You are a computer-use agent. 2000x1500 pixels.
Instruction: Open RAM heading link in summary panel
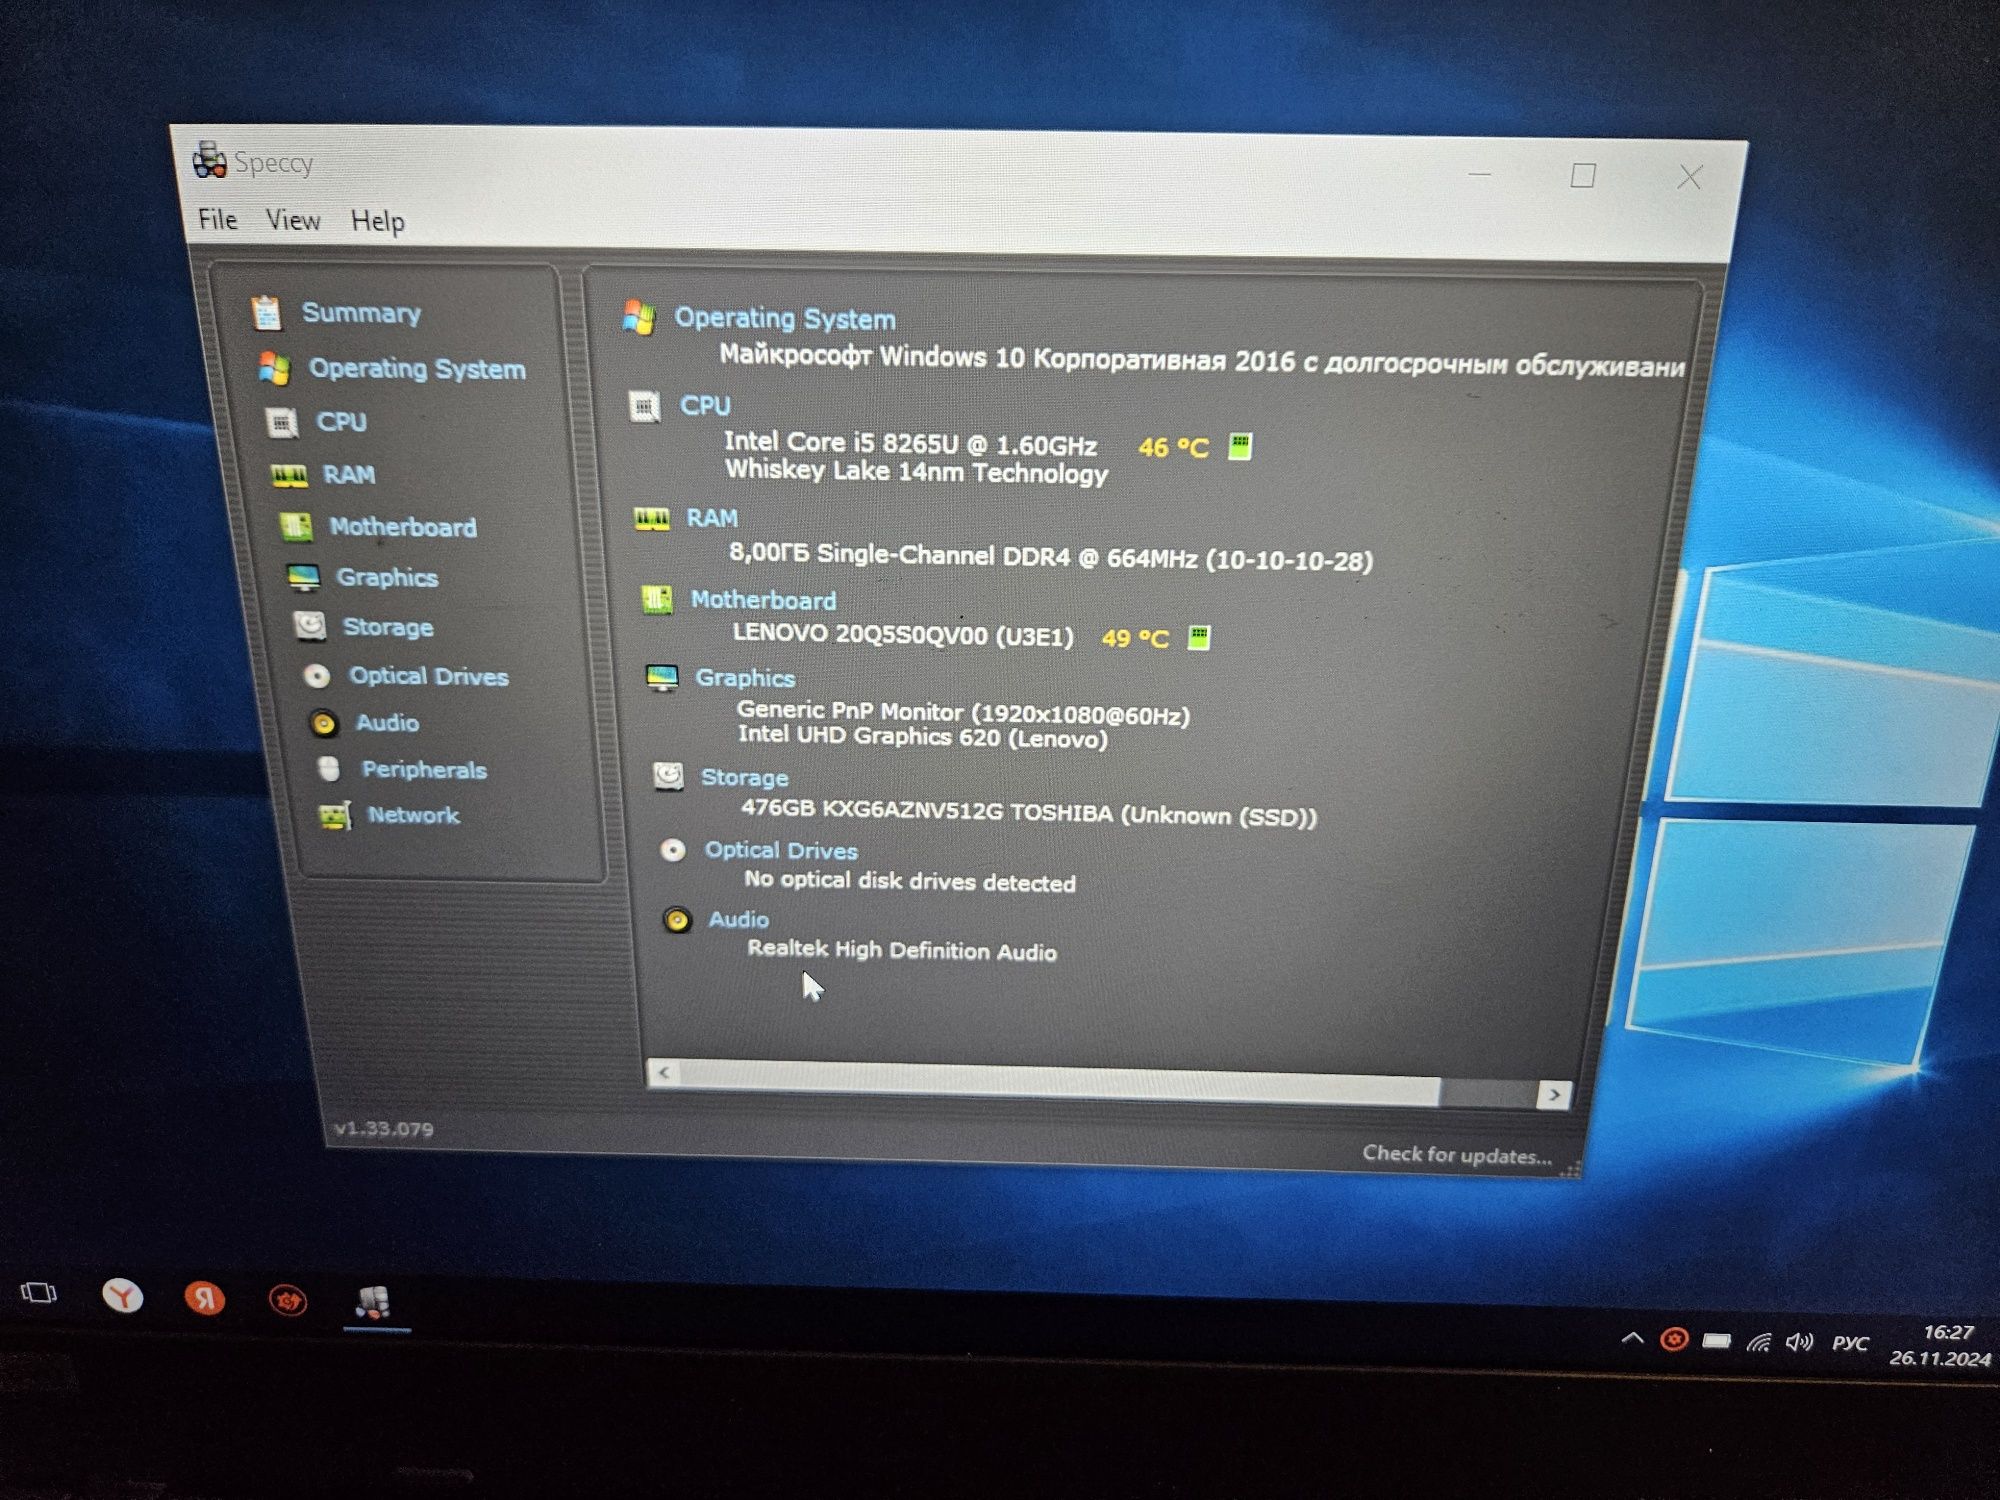(712, 518)
